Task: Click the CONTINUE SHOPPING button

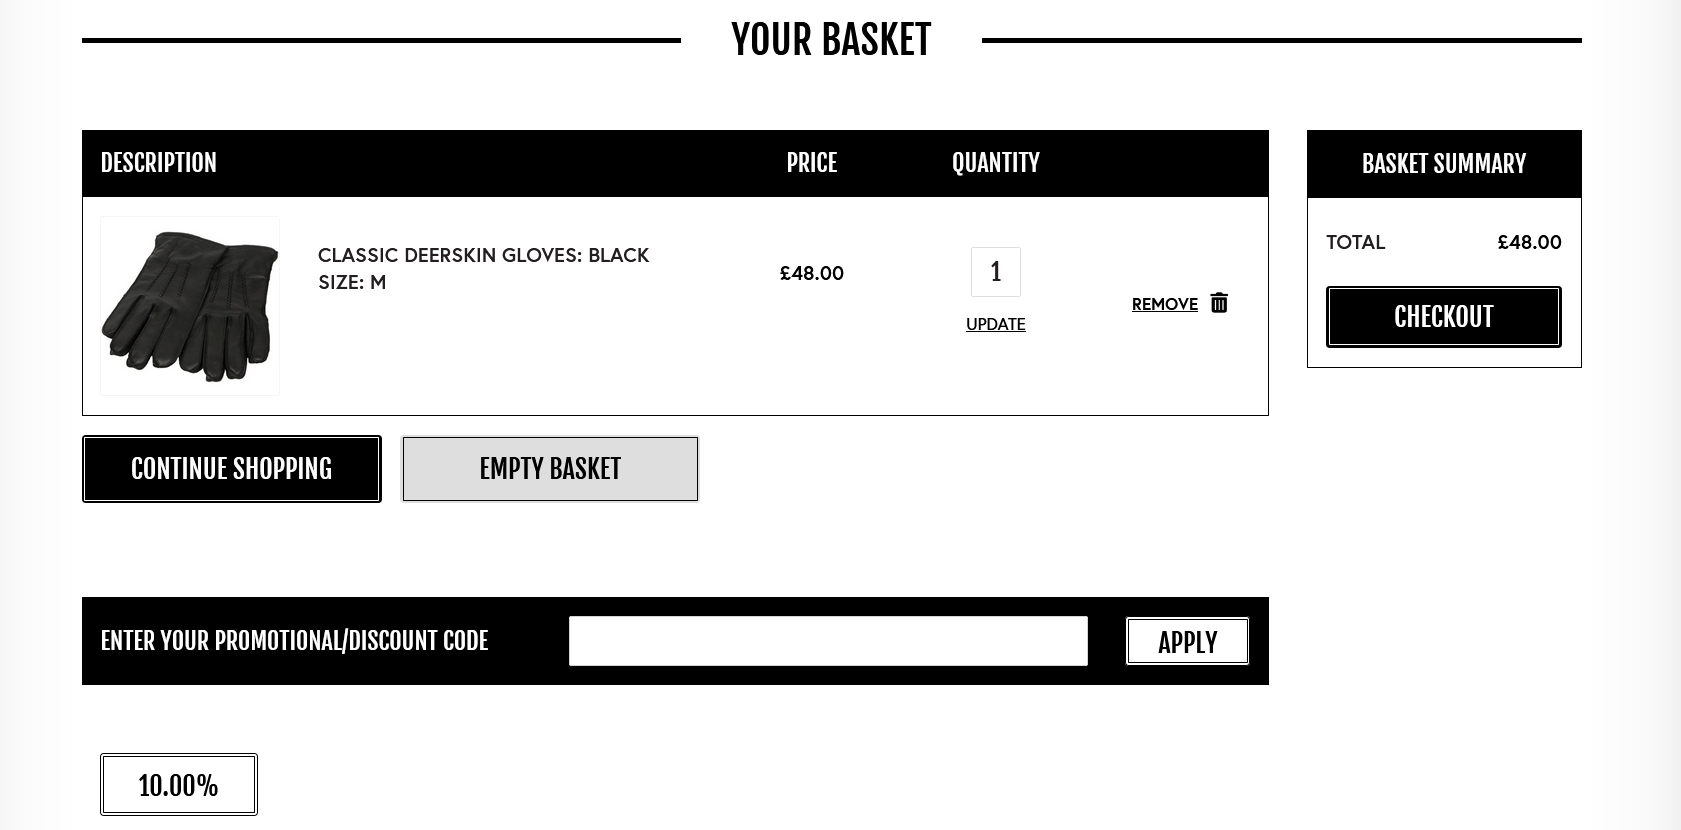Action: [x=231, y=469]
